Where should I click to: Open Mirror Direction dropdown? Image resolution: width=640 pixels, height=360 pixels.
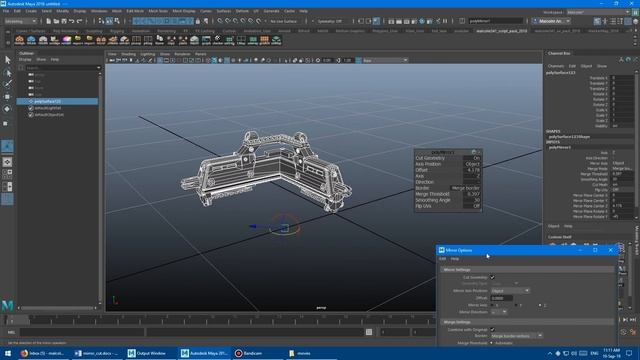(x=499, y=312)
